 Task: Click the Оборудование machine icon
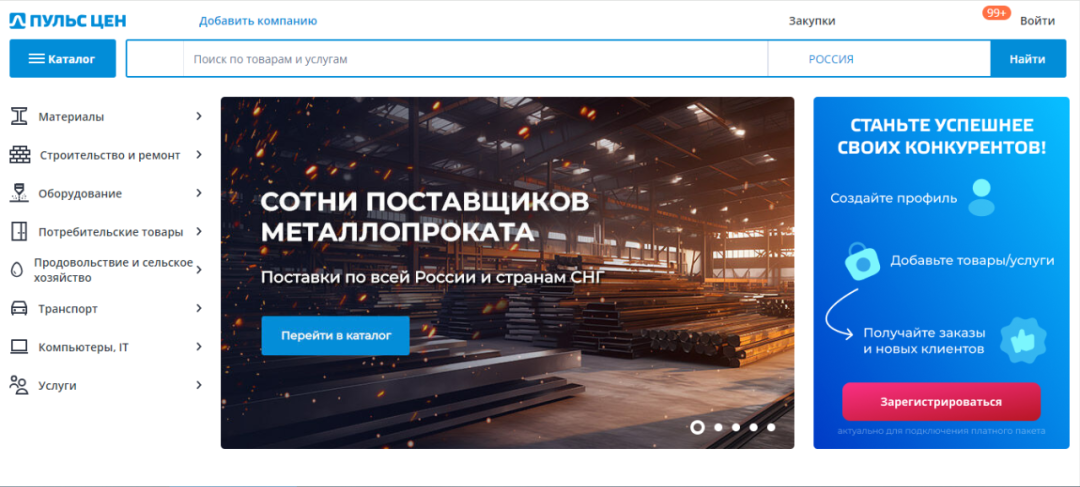coord(19,194)
